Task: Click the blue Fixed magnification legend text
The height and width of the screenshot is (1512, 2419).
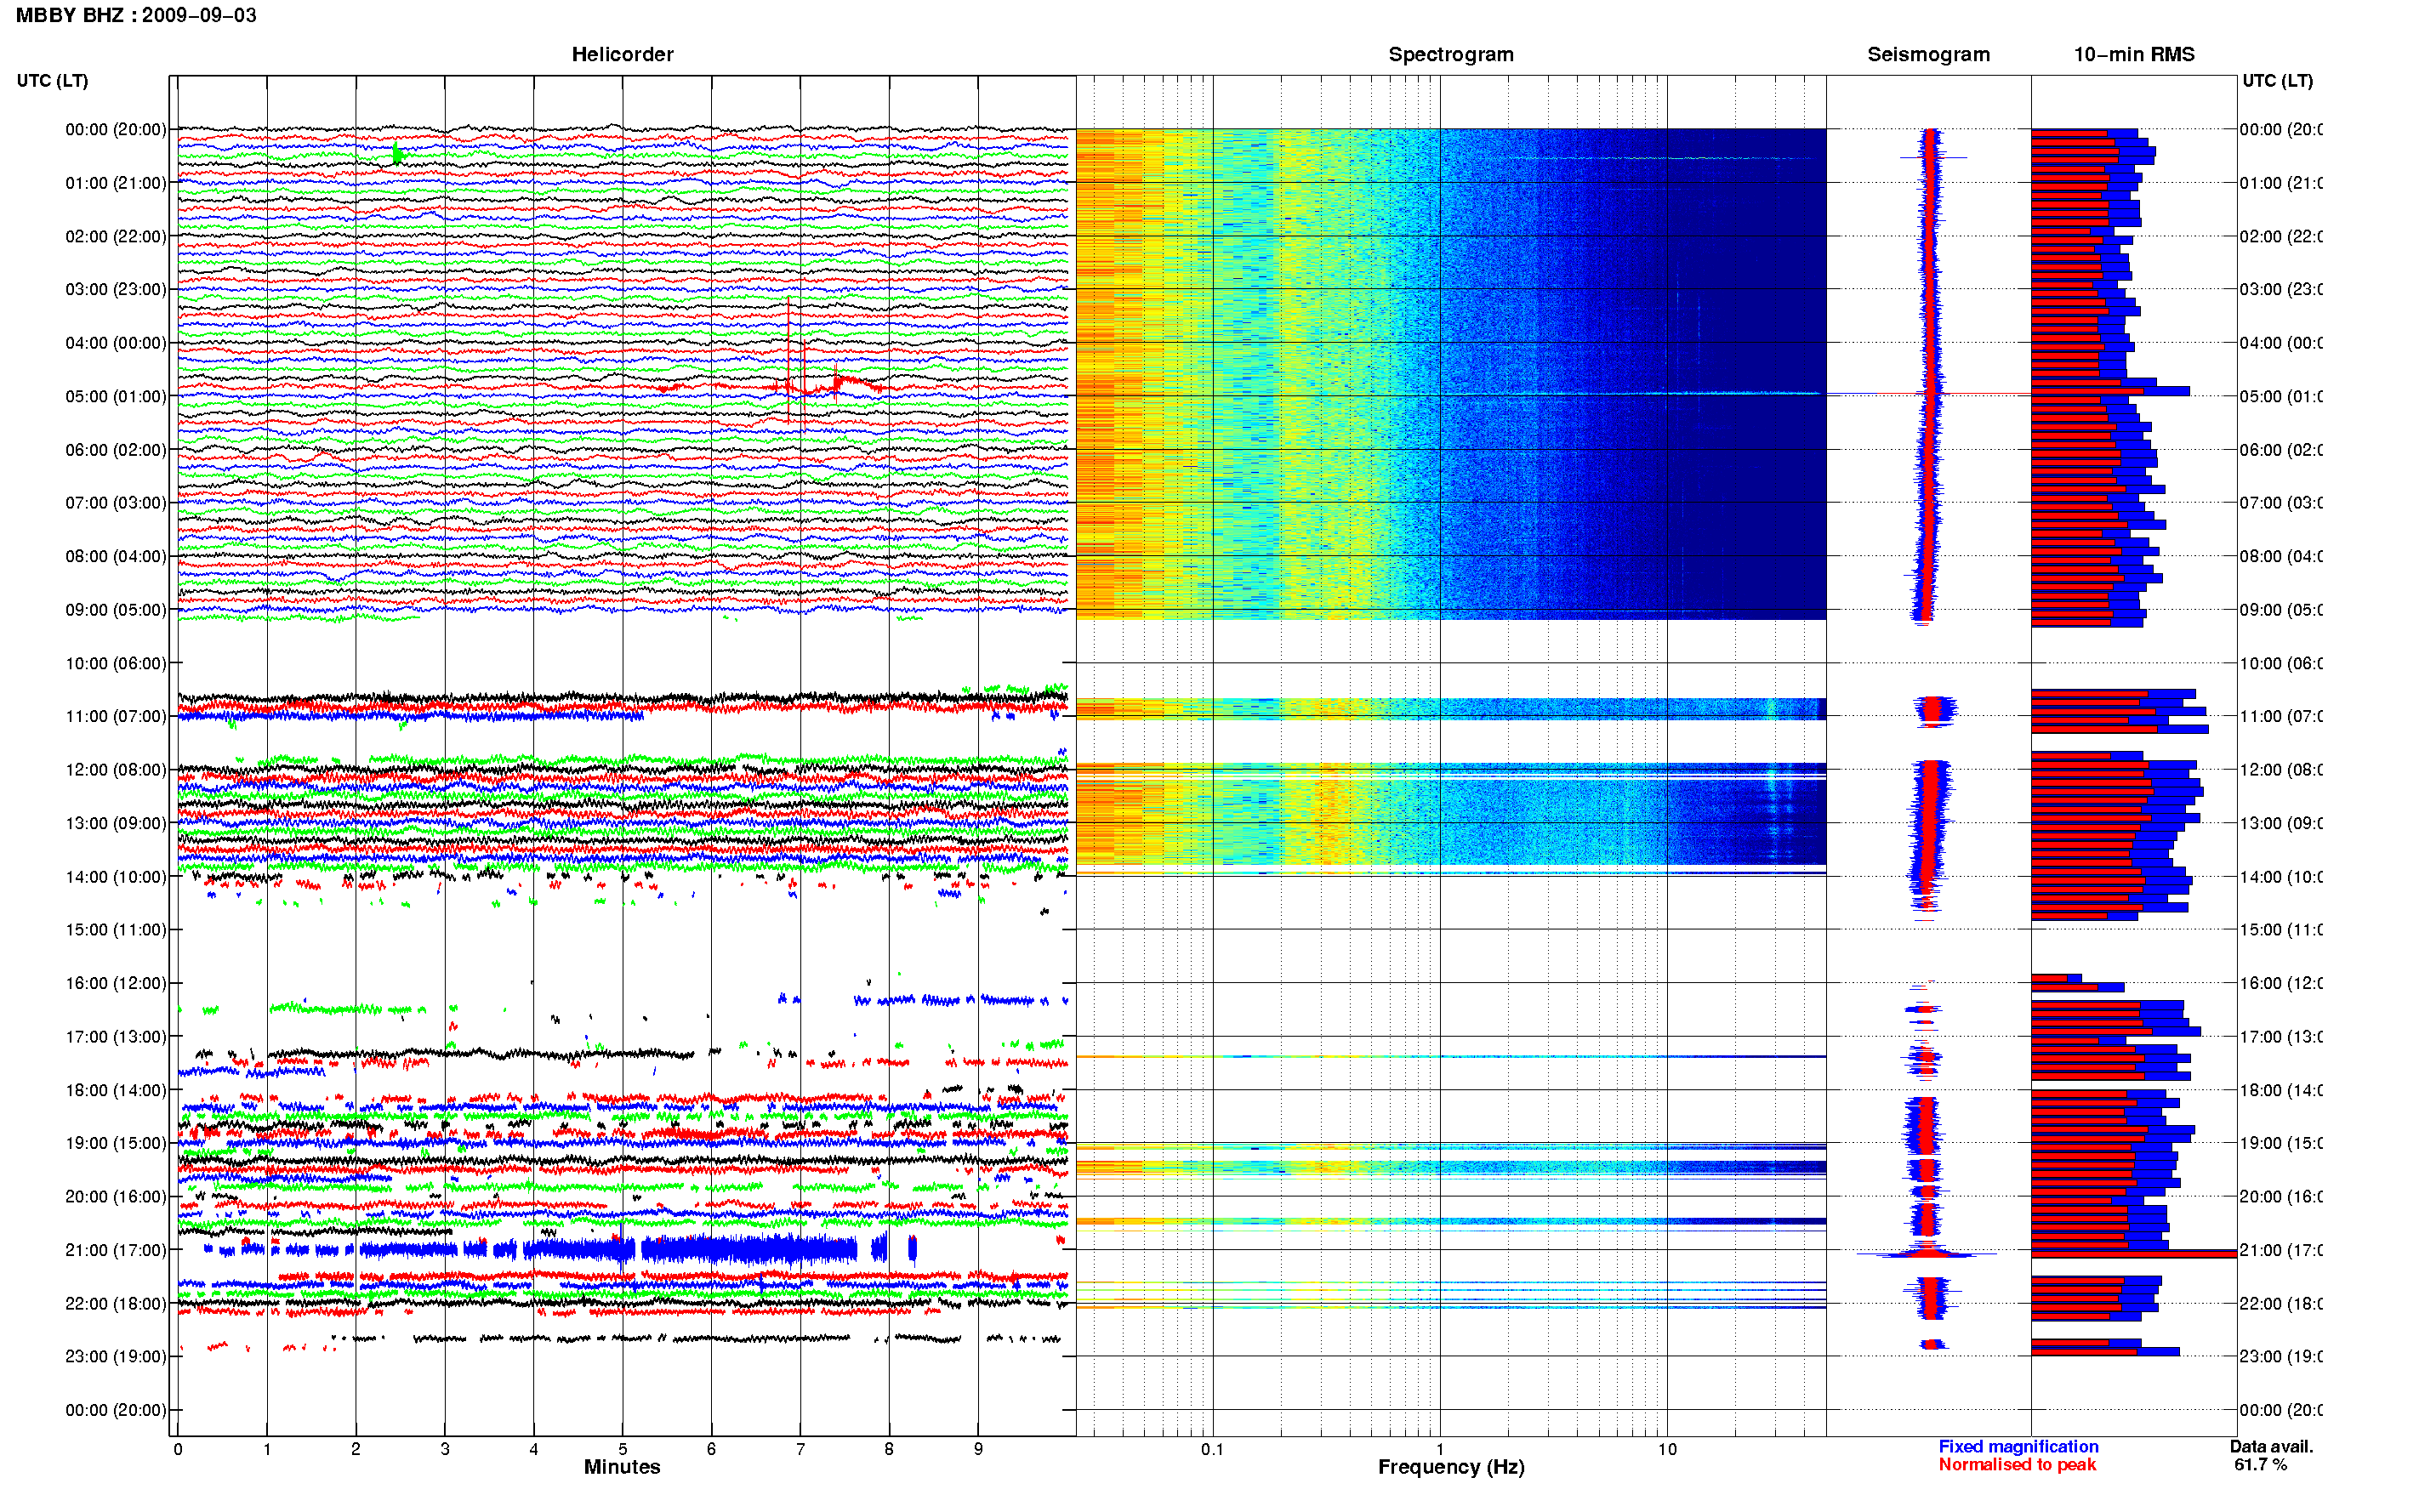Action: [2018, 1446]
